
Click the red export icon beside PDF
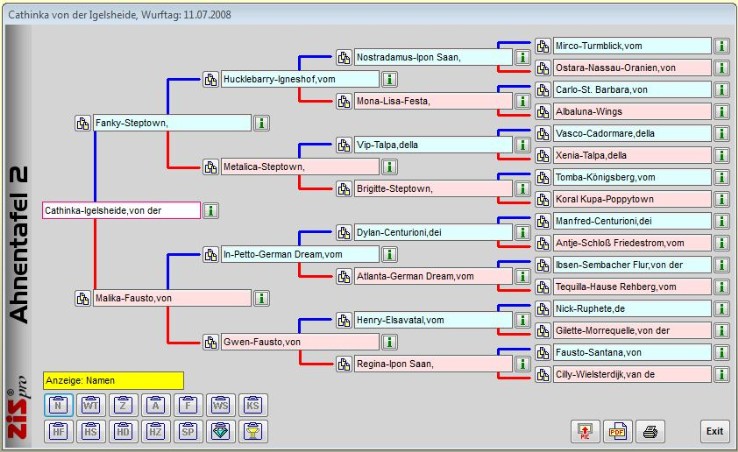pos(583,431)
